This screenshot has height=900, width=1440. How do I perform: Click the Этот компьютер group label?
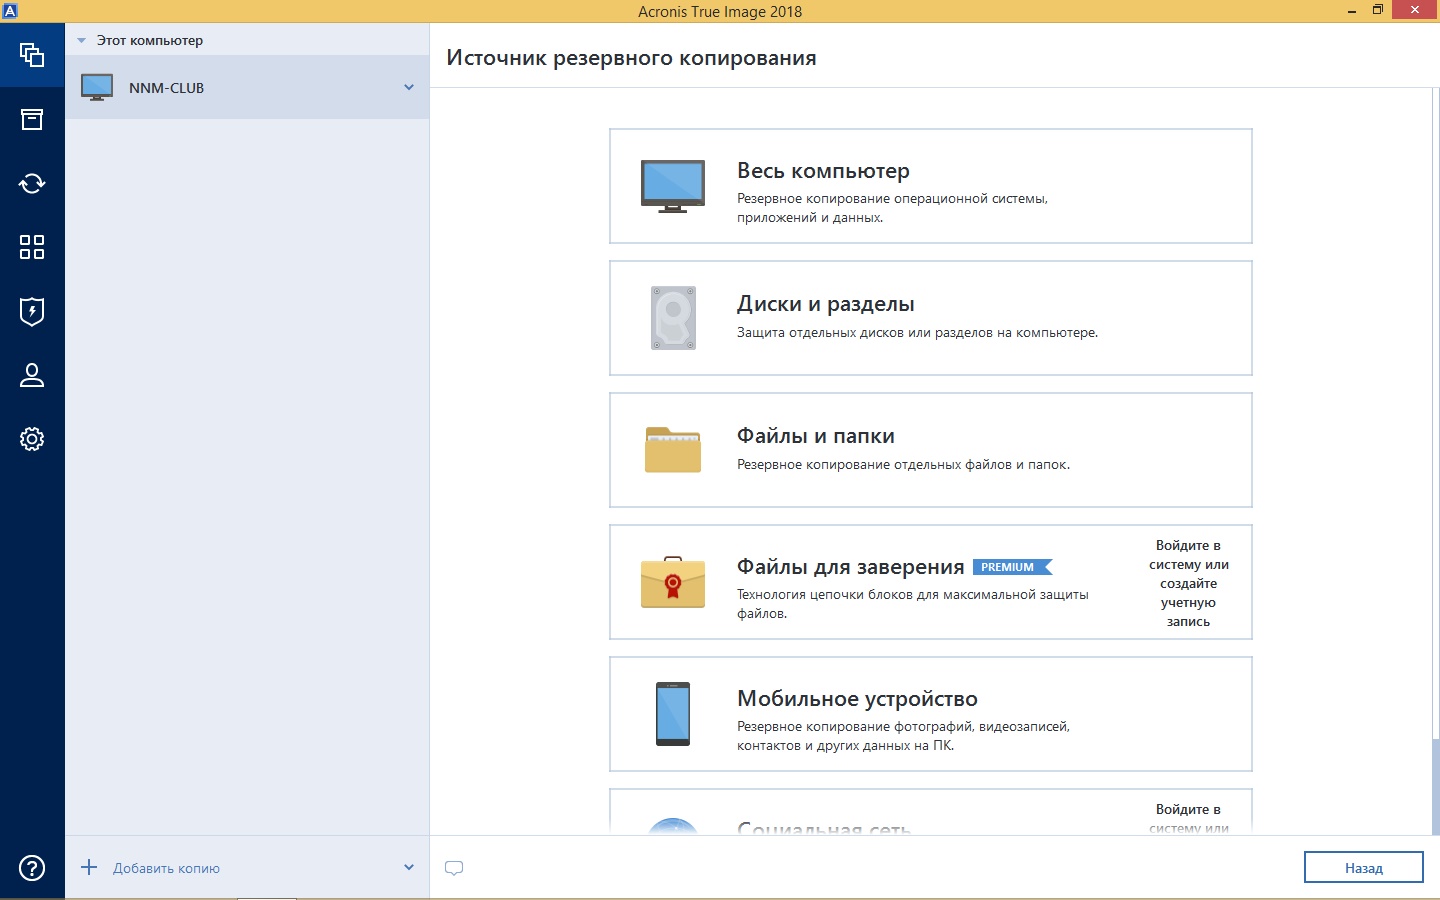click(x=150, y=41)
